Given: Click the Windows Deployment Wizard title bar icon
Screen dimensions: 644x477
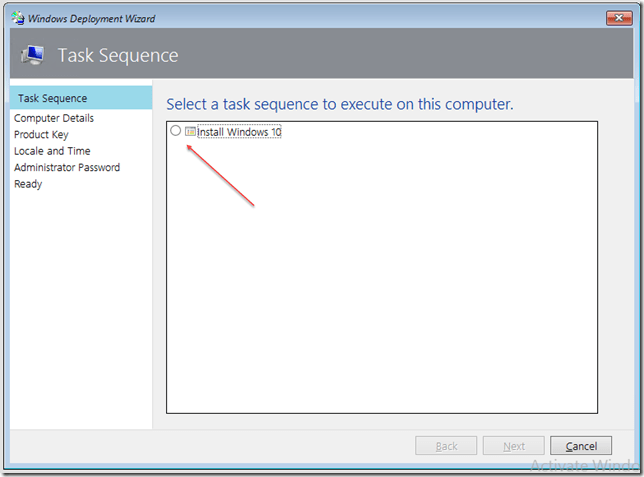Looking at the screenshot, I should tap(17, 18).
